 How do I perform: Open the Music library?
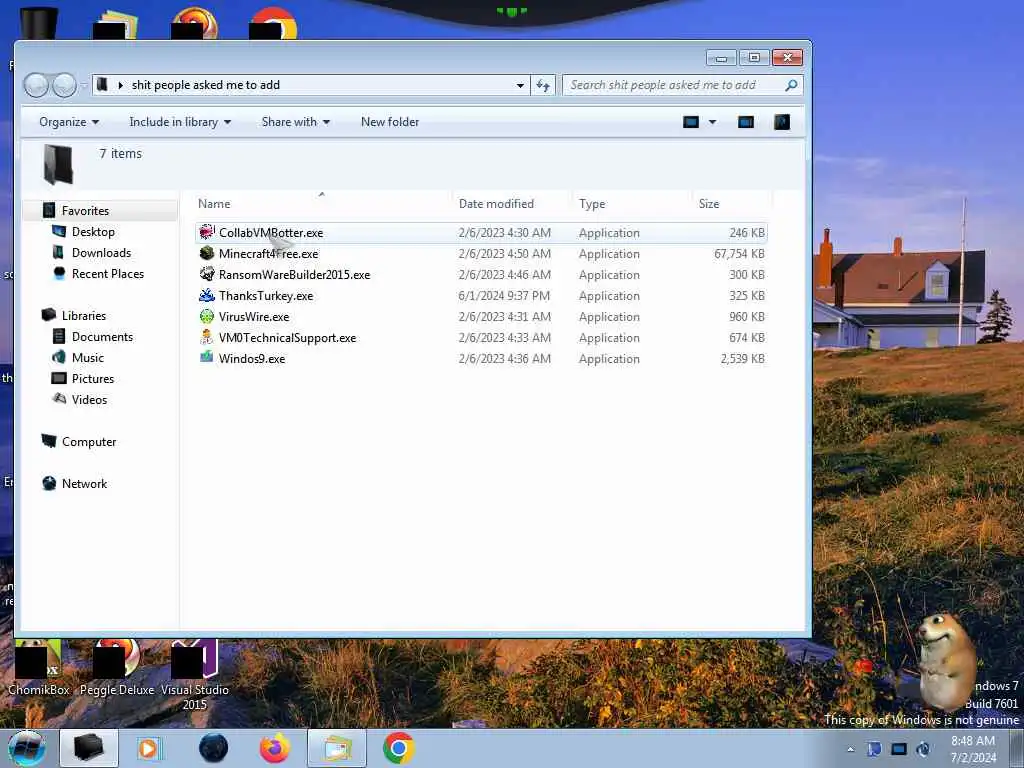(x=88, y=357)
